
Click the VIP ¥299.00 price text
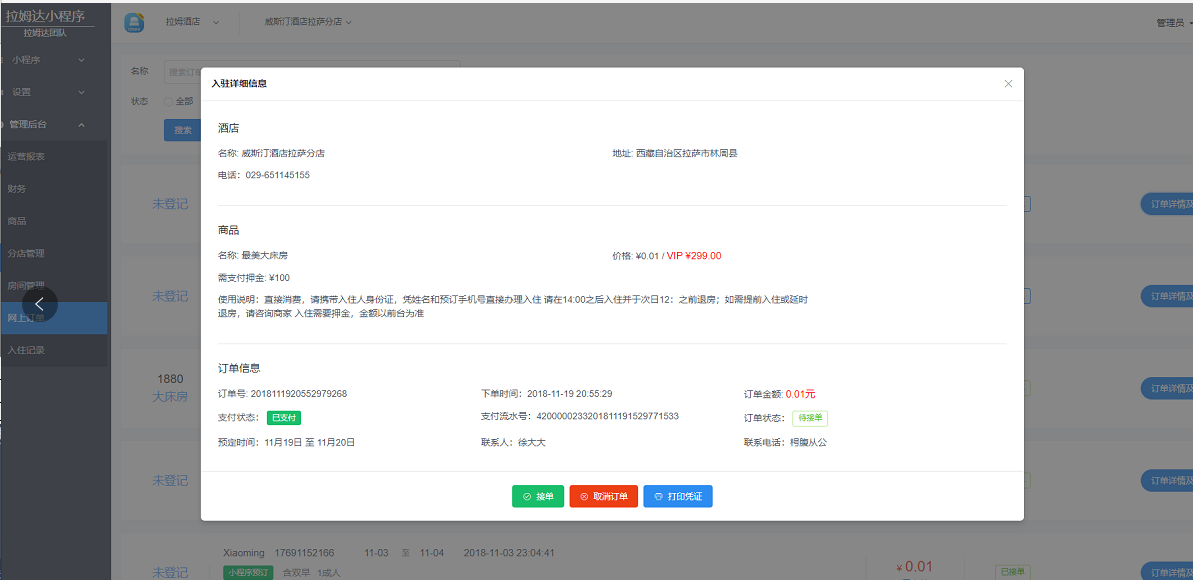tap(694, 256)
